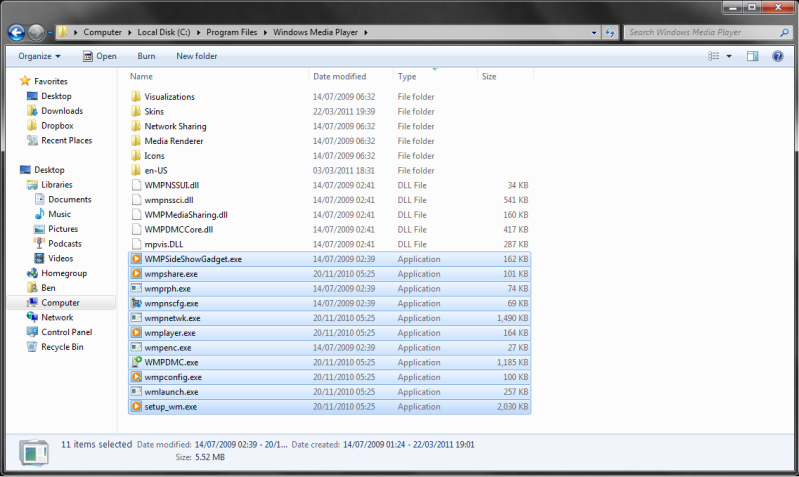Expand arrow after Program Files breadcrumb

coord(265,32)
